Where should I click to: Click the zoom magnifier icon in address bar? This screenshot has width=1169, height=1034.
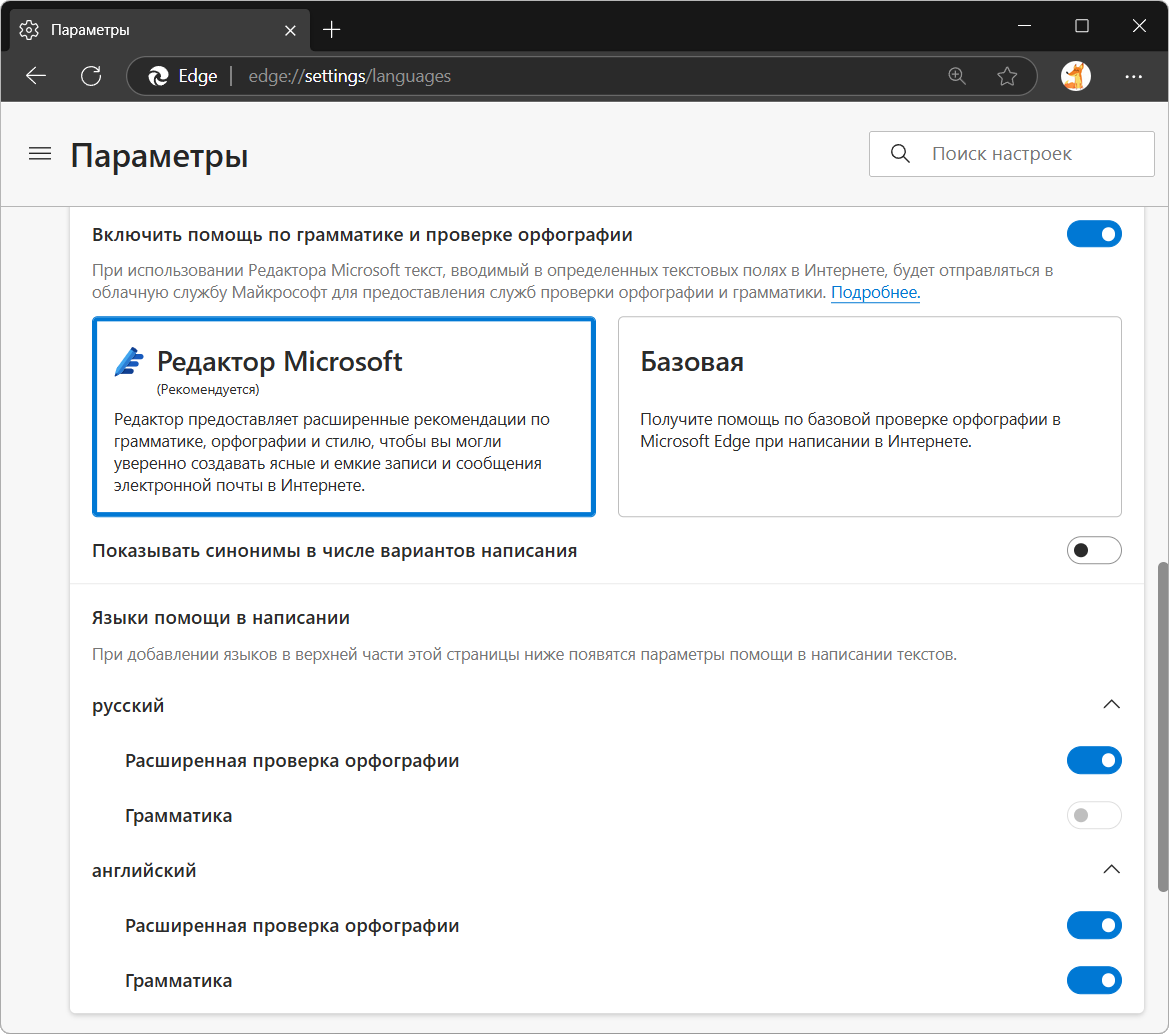(x=957, y=76)
